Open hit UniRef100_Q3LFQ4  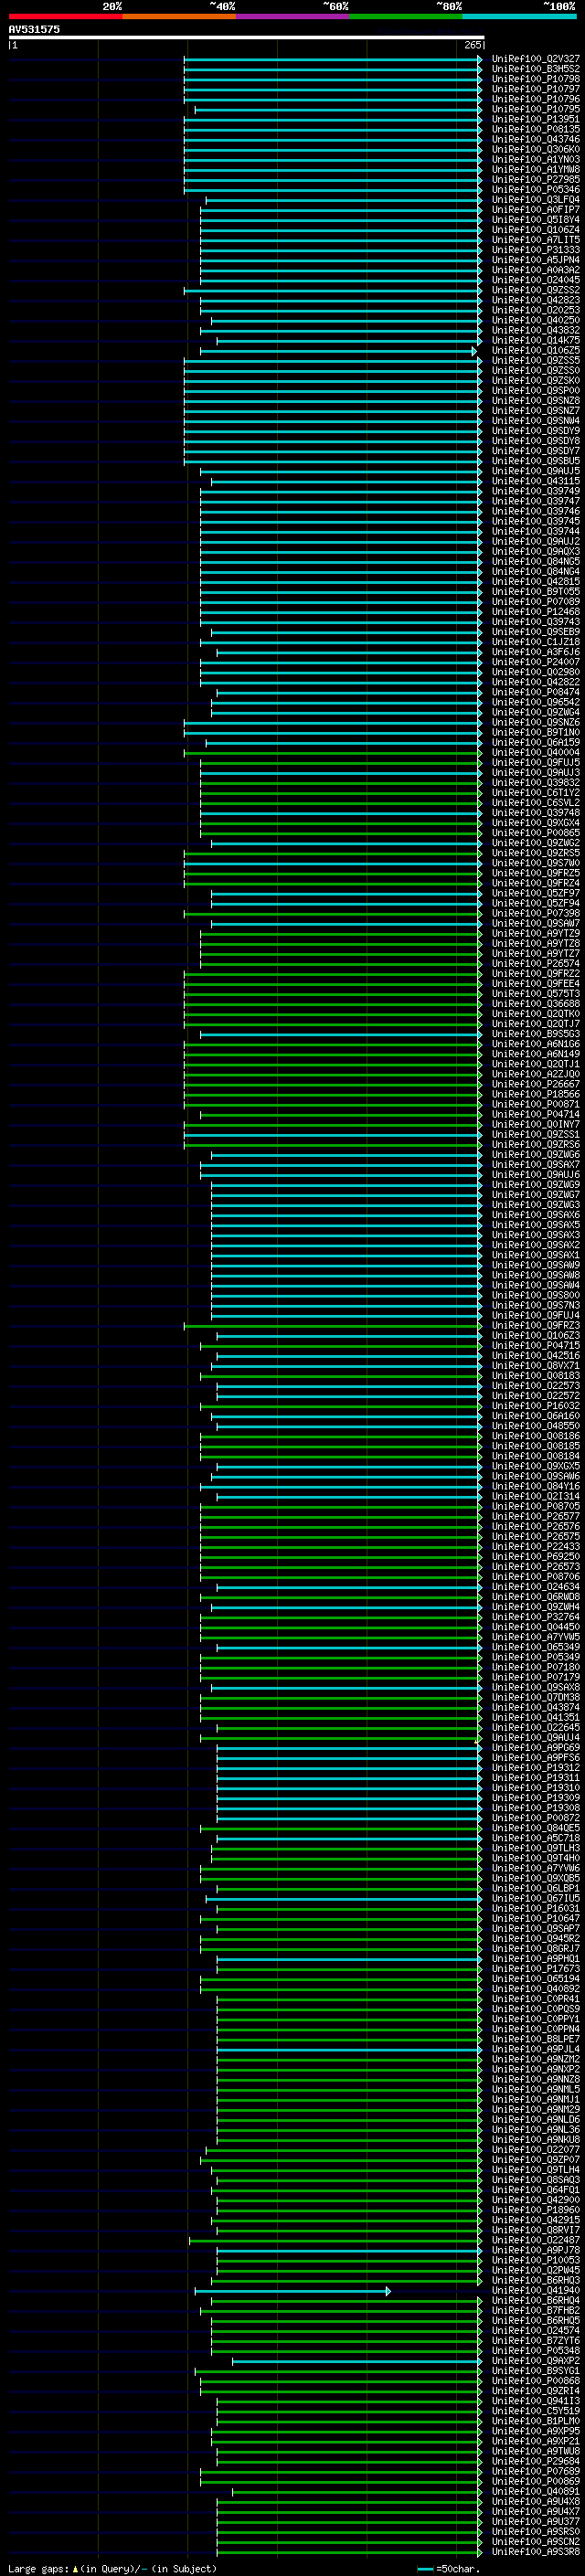tap(535, 200)
